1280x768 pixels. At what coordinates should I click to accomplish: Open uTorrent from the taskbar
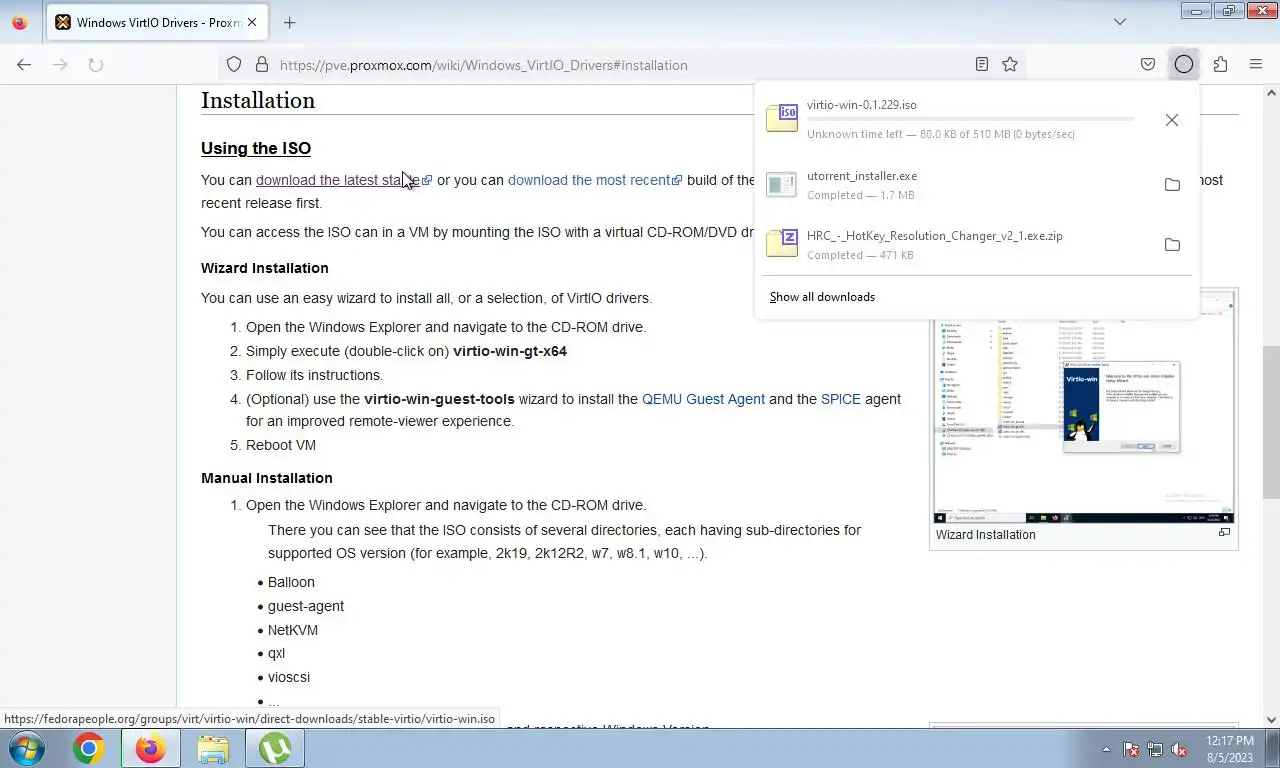click(x=275, y=748)
